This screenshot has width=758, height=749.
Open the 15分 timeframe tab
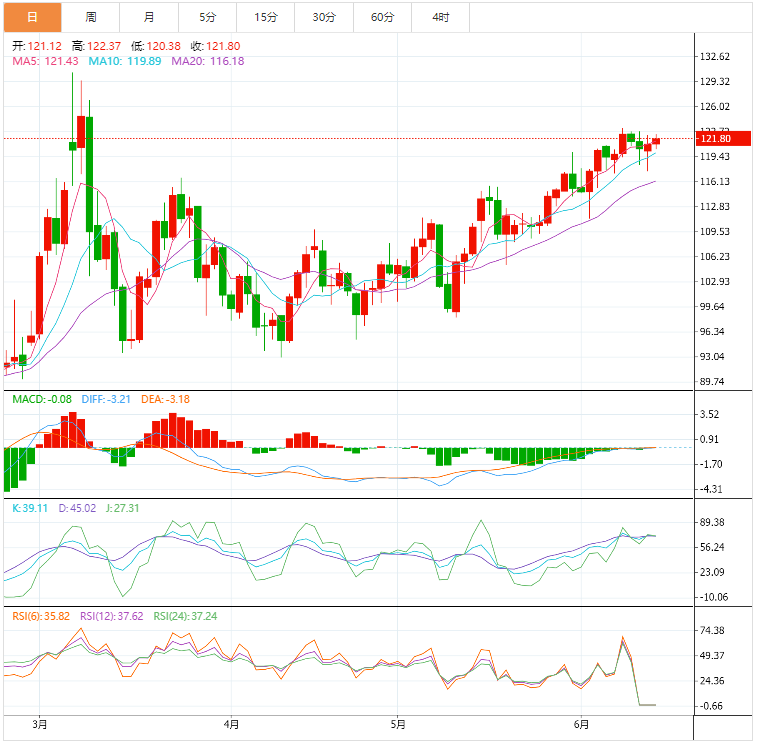[266, 17]
